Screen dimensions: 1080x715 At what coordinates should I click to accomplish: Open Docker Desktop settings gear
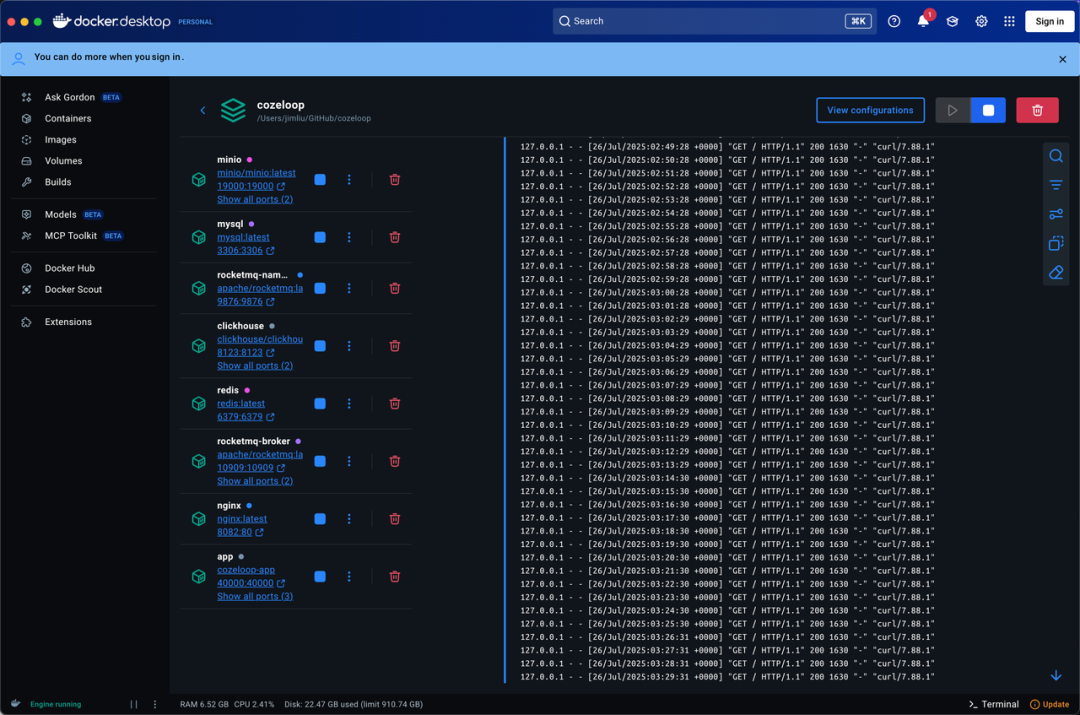pos(982,21)
